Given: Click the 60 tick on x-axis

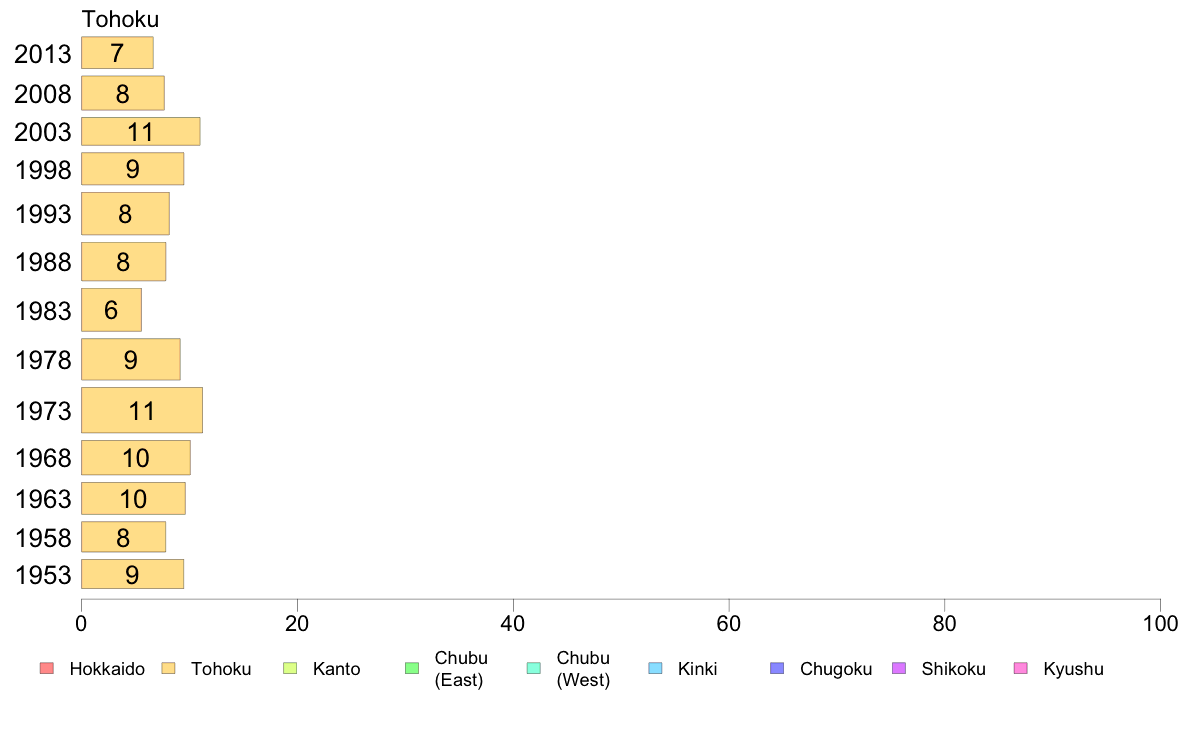Looking at the screenshot, I should [729, 624].
